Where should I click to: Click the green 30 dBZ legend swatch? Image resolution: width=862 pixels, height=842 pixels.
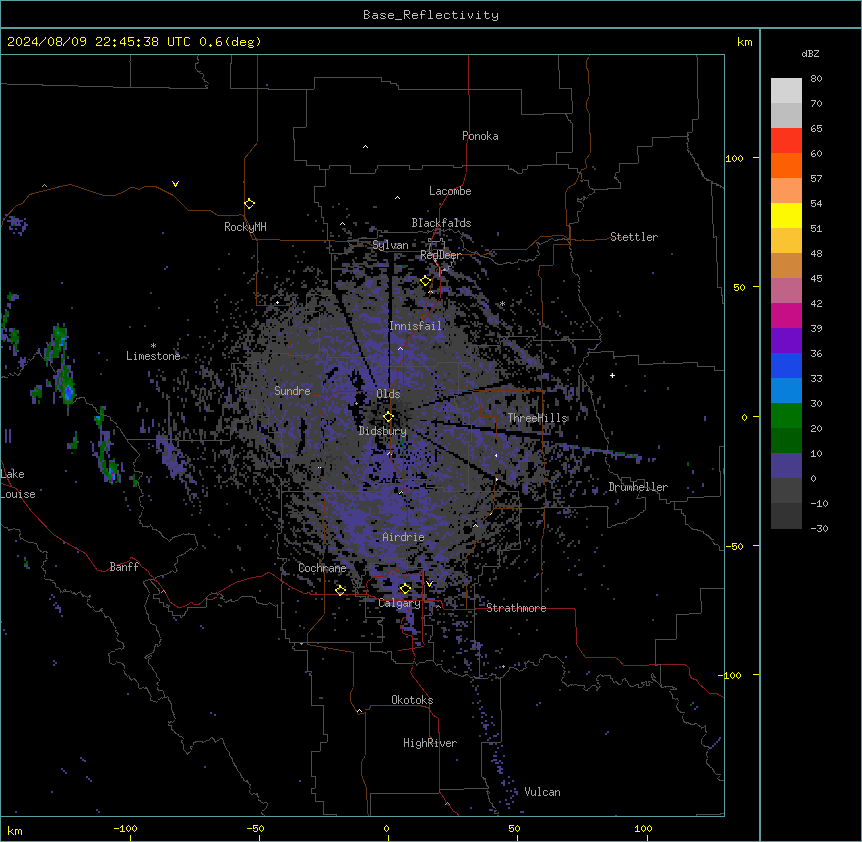[x=786, y=416]
